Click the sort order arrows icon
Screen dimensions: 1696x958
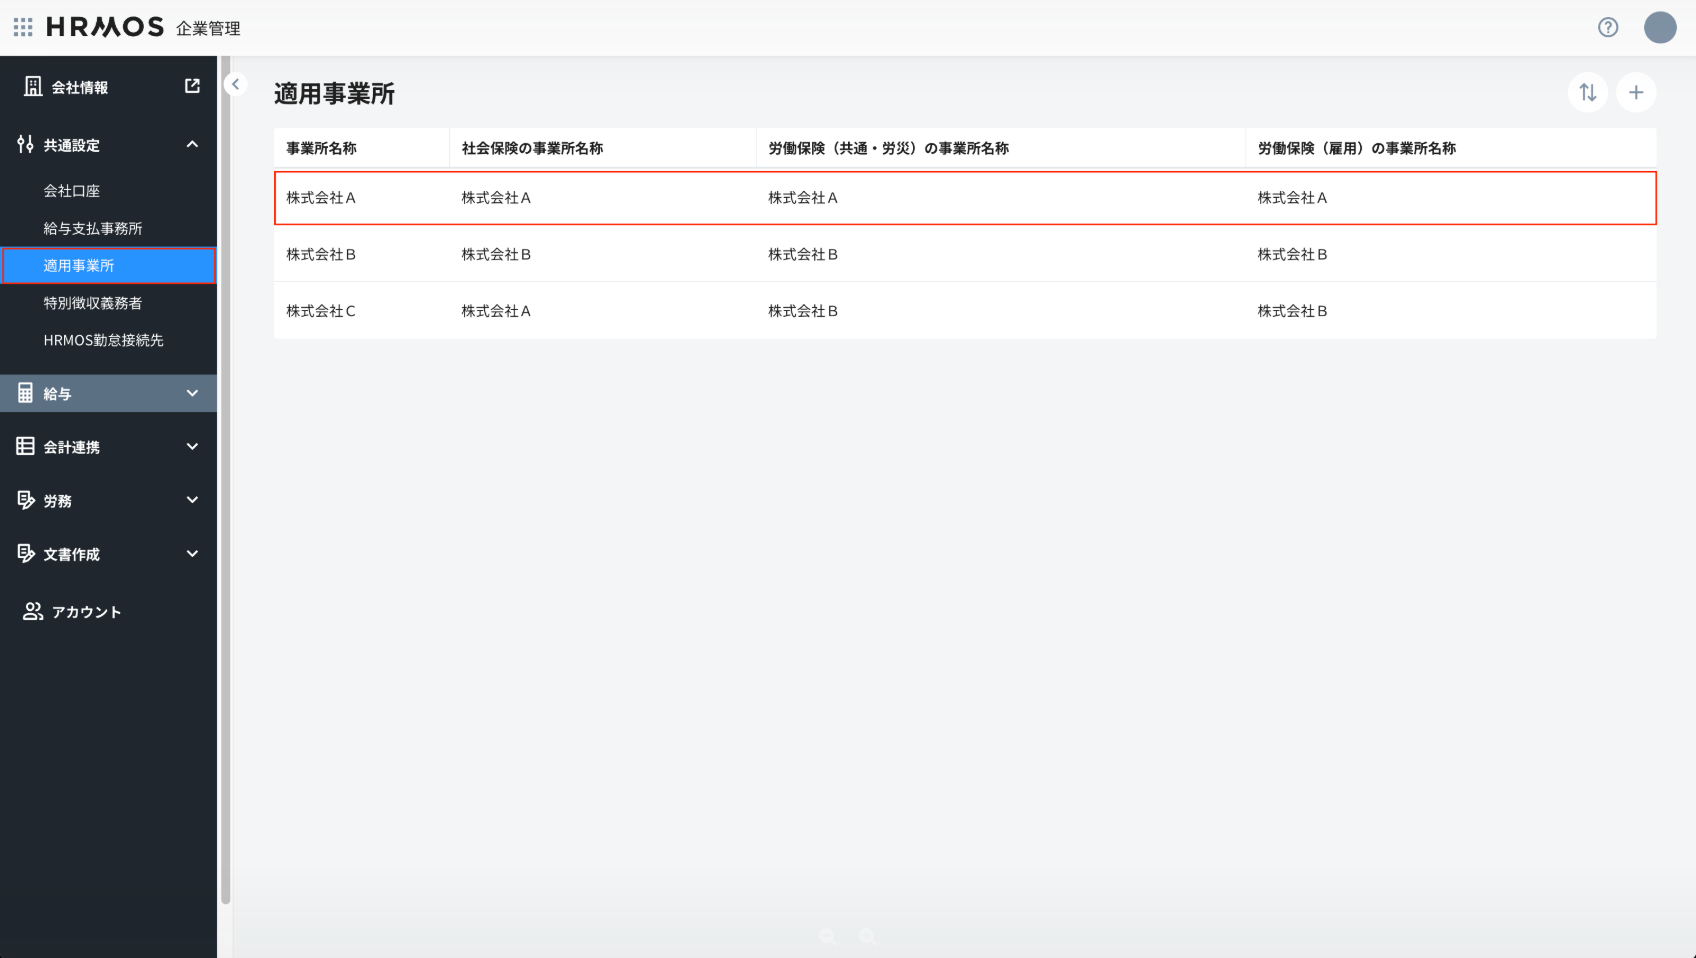tap(1588, 93)
